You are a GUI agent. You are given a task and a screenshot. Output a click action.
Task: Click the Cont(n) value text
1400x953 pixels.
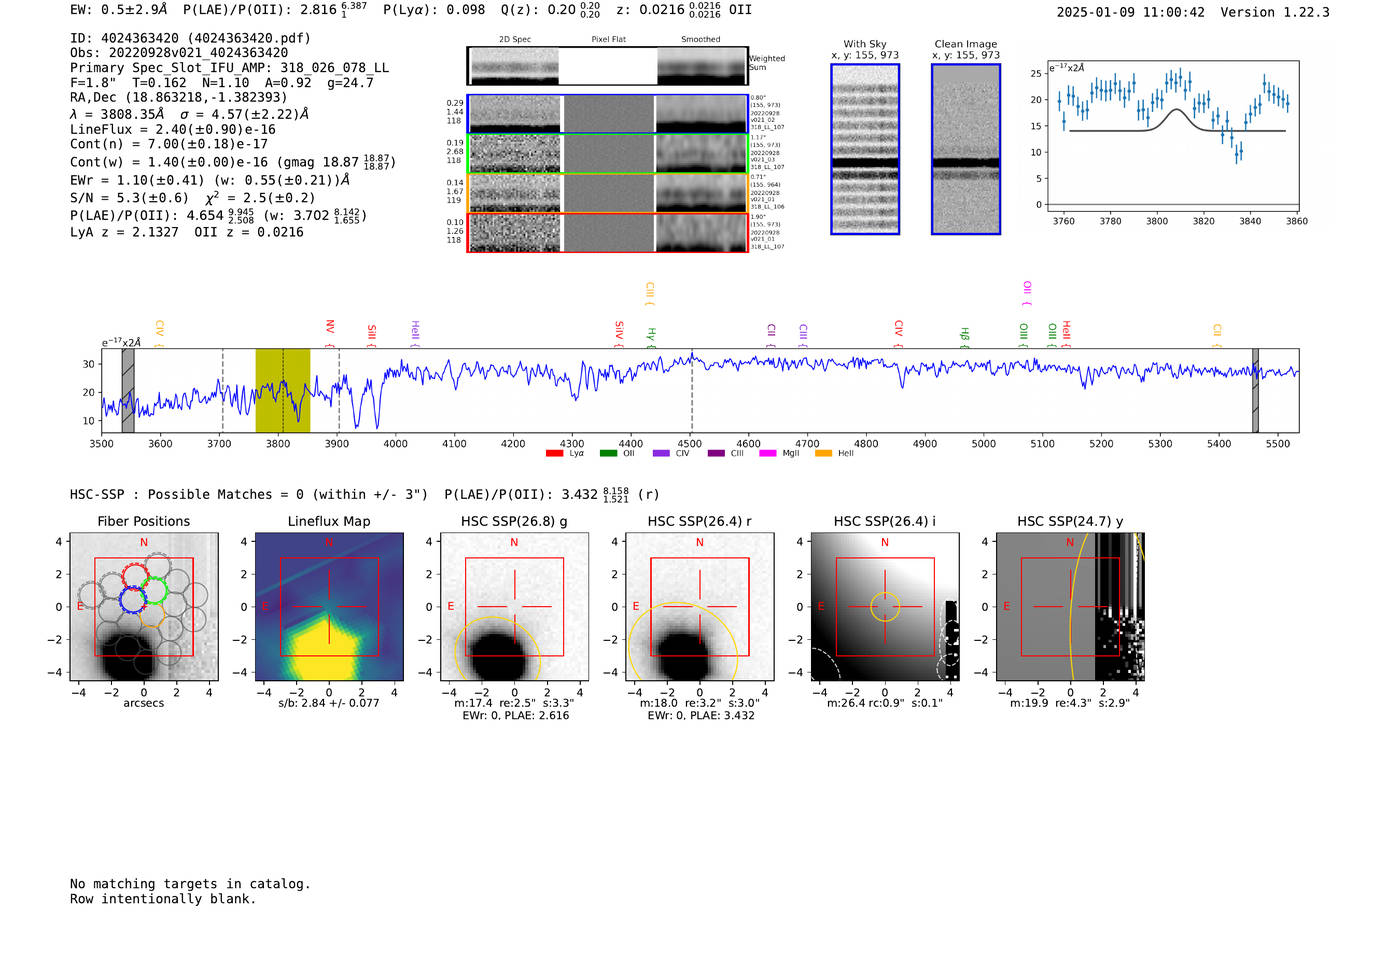pyautogui.click(x=169, y=145)
